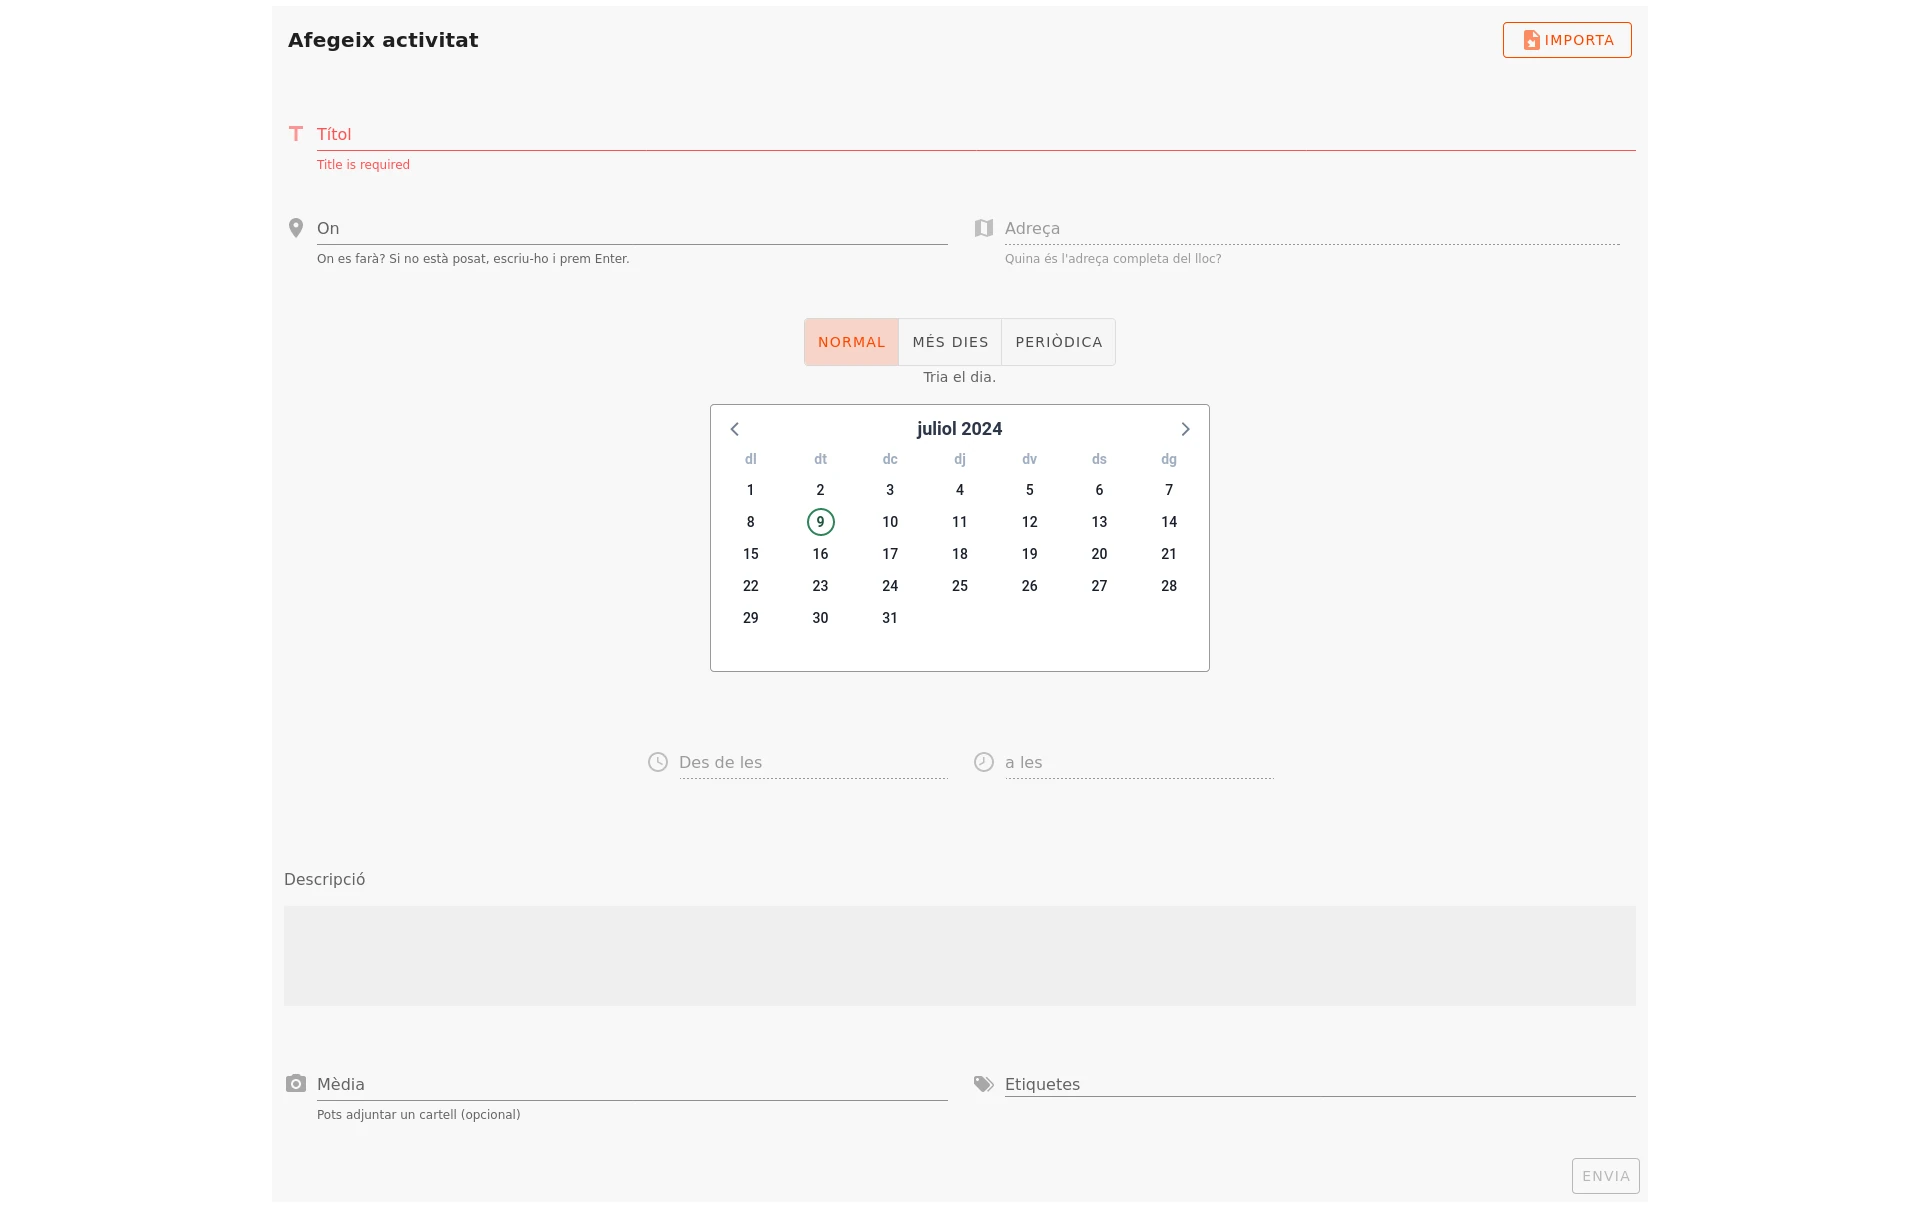The width and height of the screenshot is (1920, 1208).
Task: Pick day 17 in the calendar
Action: (890, 554)
